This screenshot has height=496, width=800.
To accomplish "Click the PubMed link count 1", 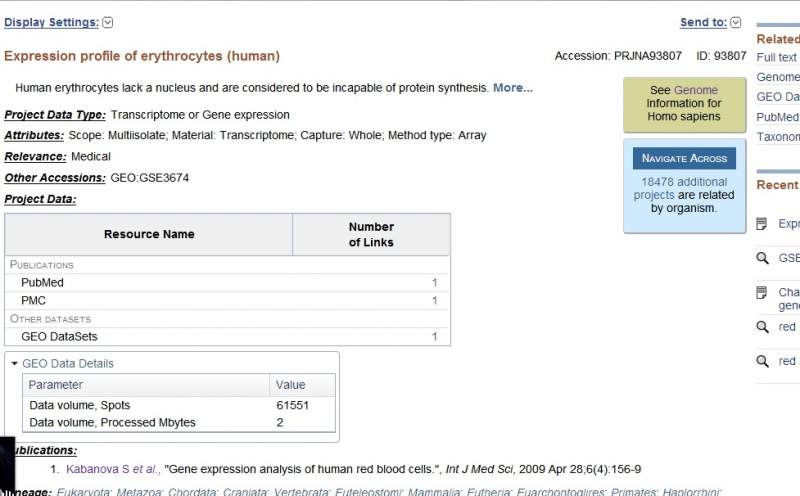I will coord(435,283).
